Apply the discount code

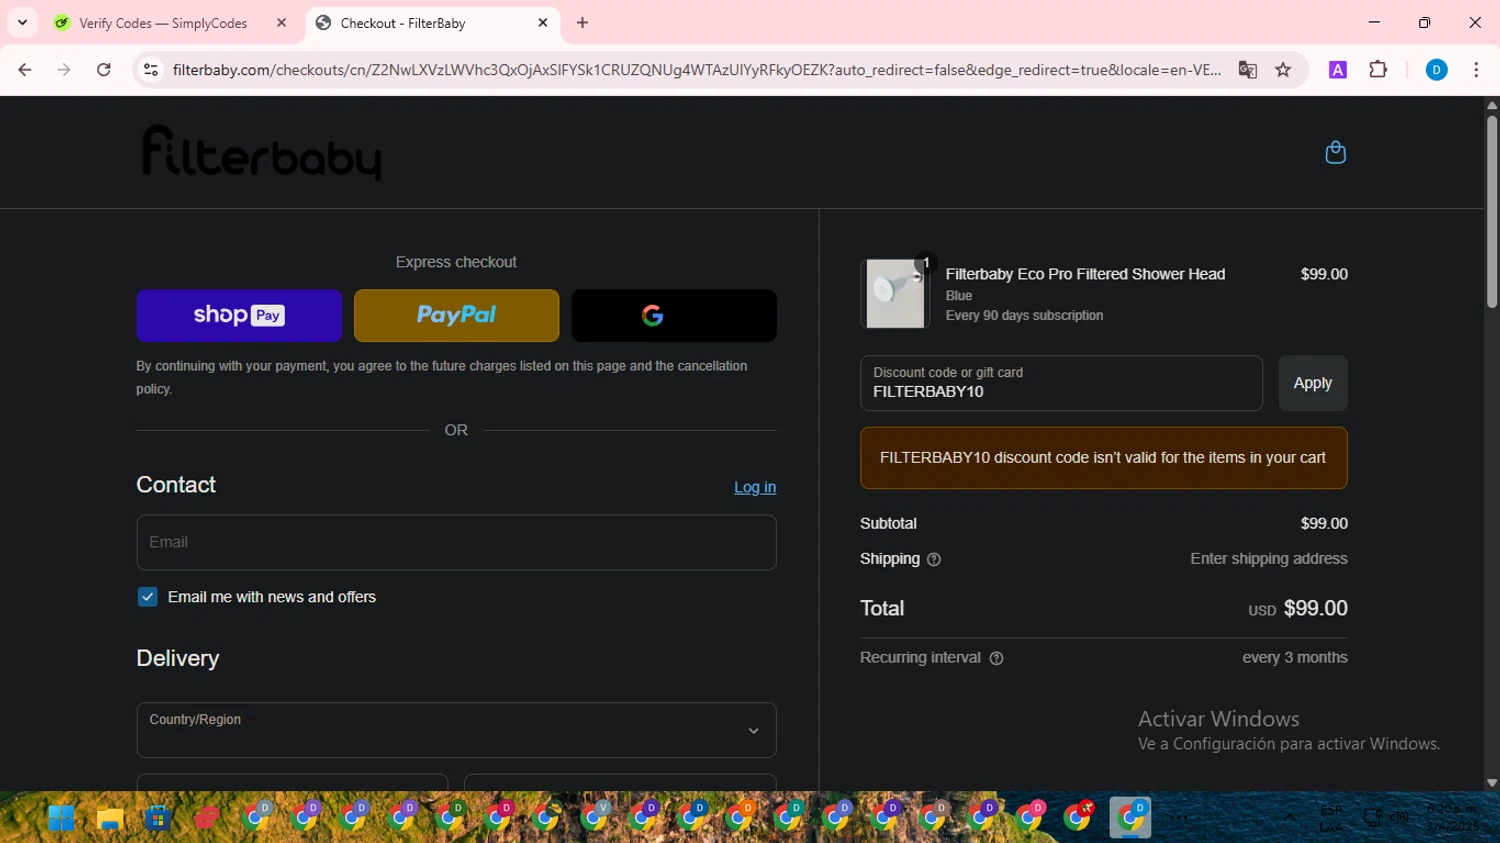point(1313,383)
